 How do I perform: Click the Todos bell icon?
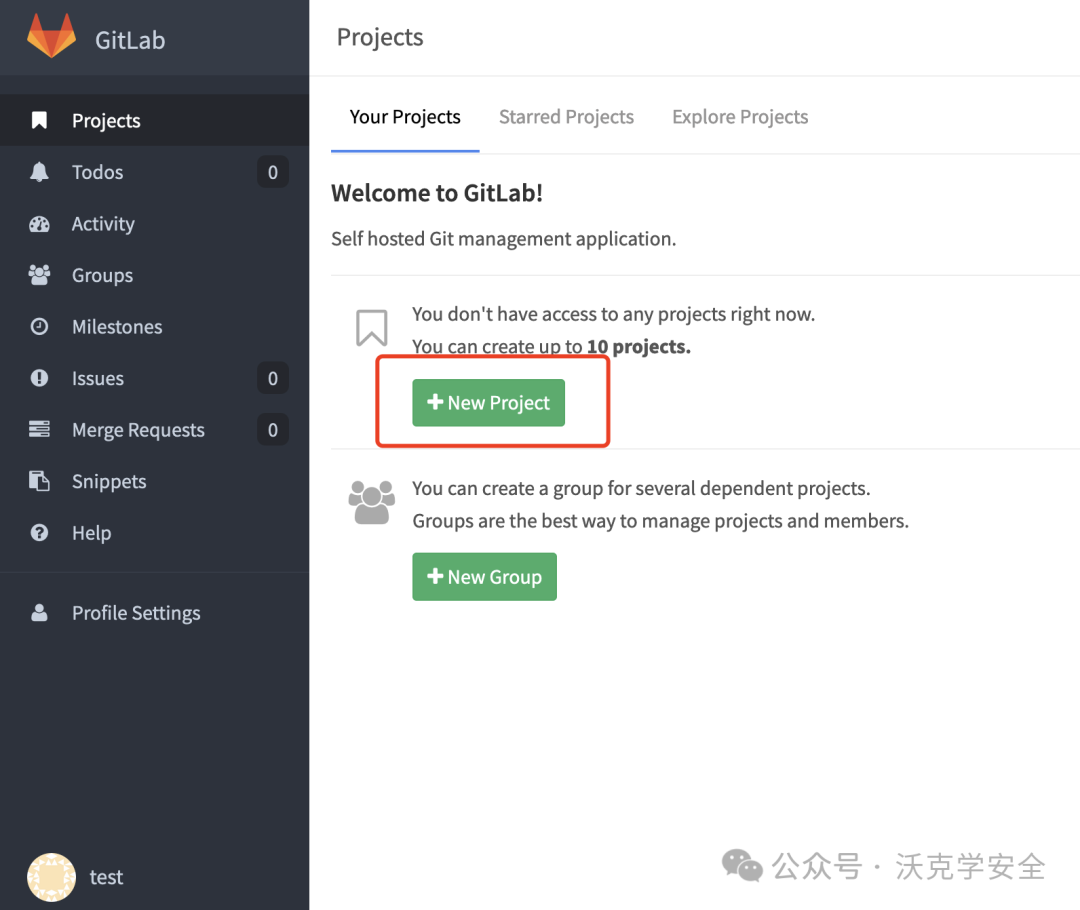(39, 172)
